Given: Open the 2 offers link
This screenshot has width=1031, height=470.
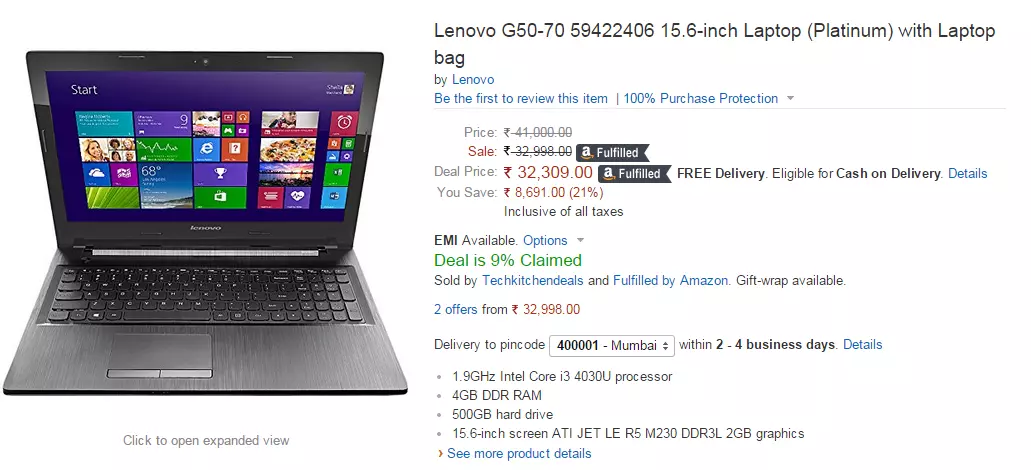Looking at the screenshot, I should click(x=456, y=310).
